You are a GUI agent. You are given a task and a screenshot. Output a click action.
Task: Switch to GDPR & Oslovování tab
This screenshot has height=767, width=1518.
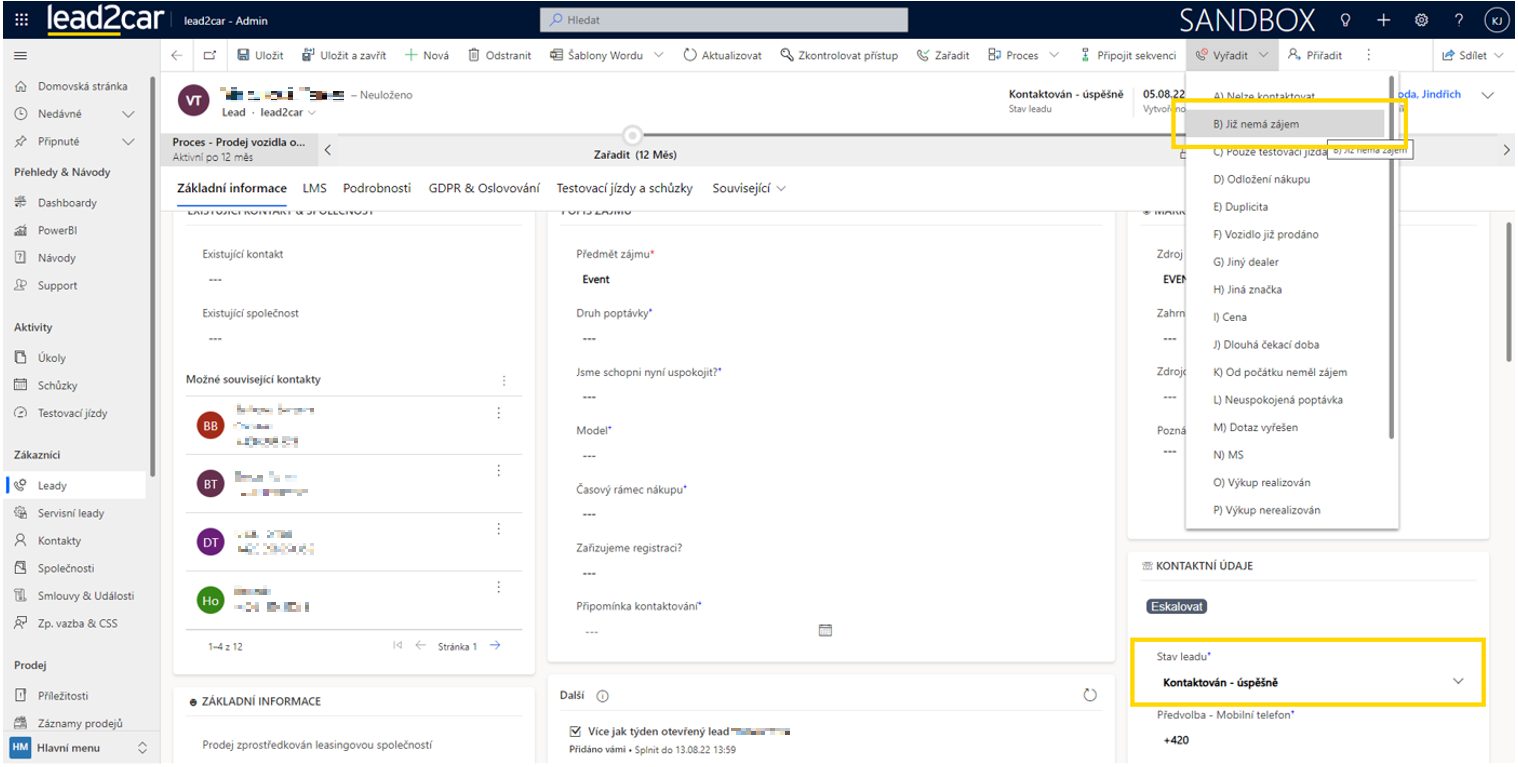tap(484, 188)
